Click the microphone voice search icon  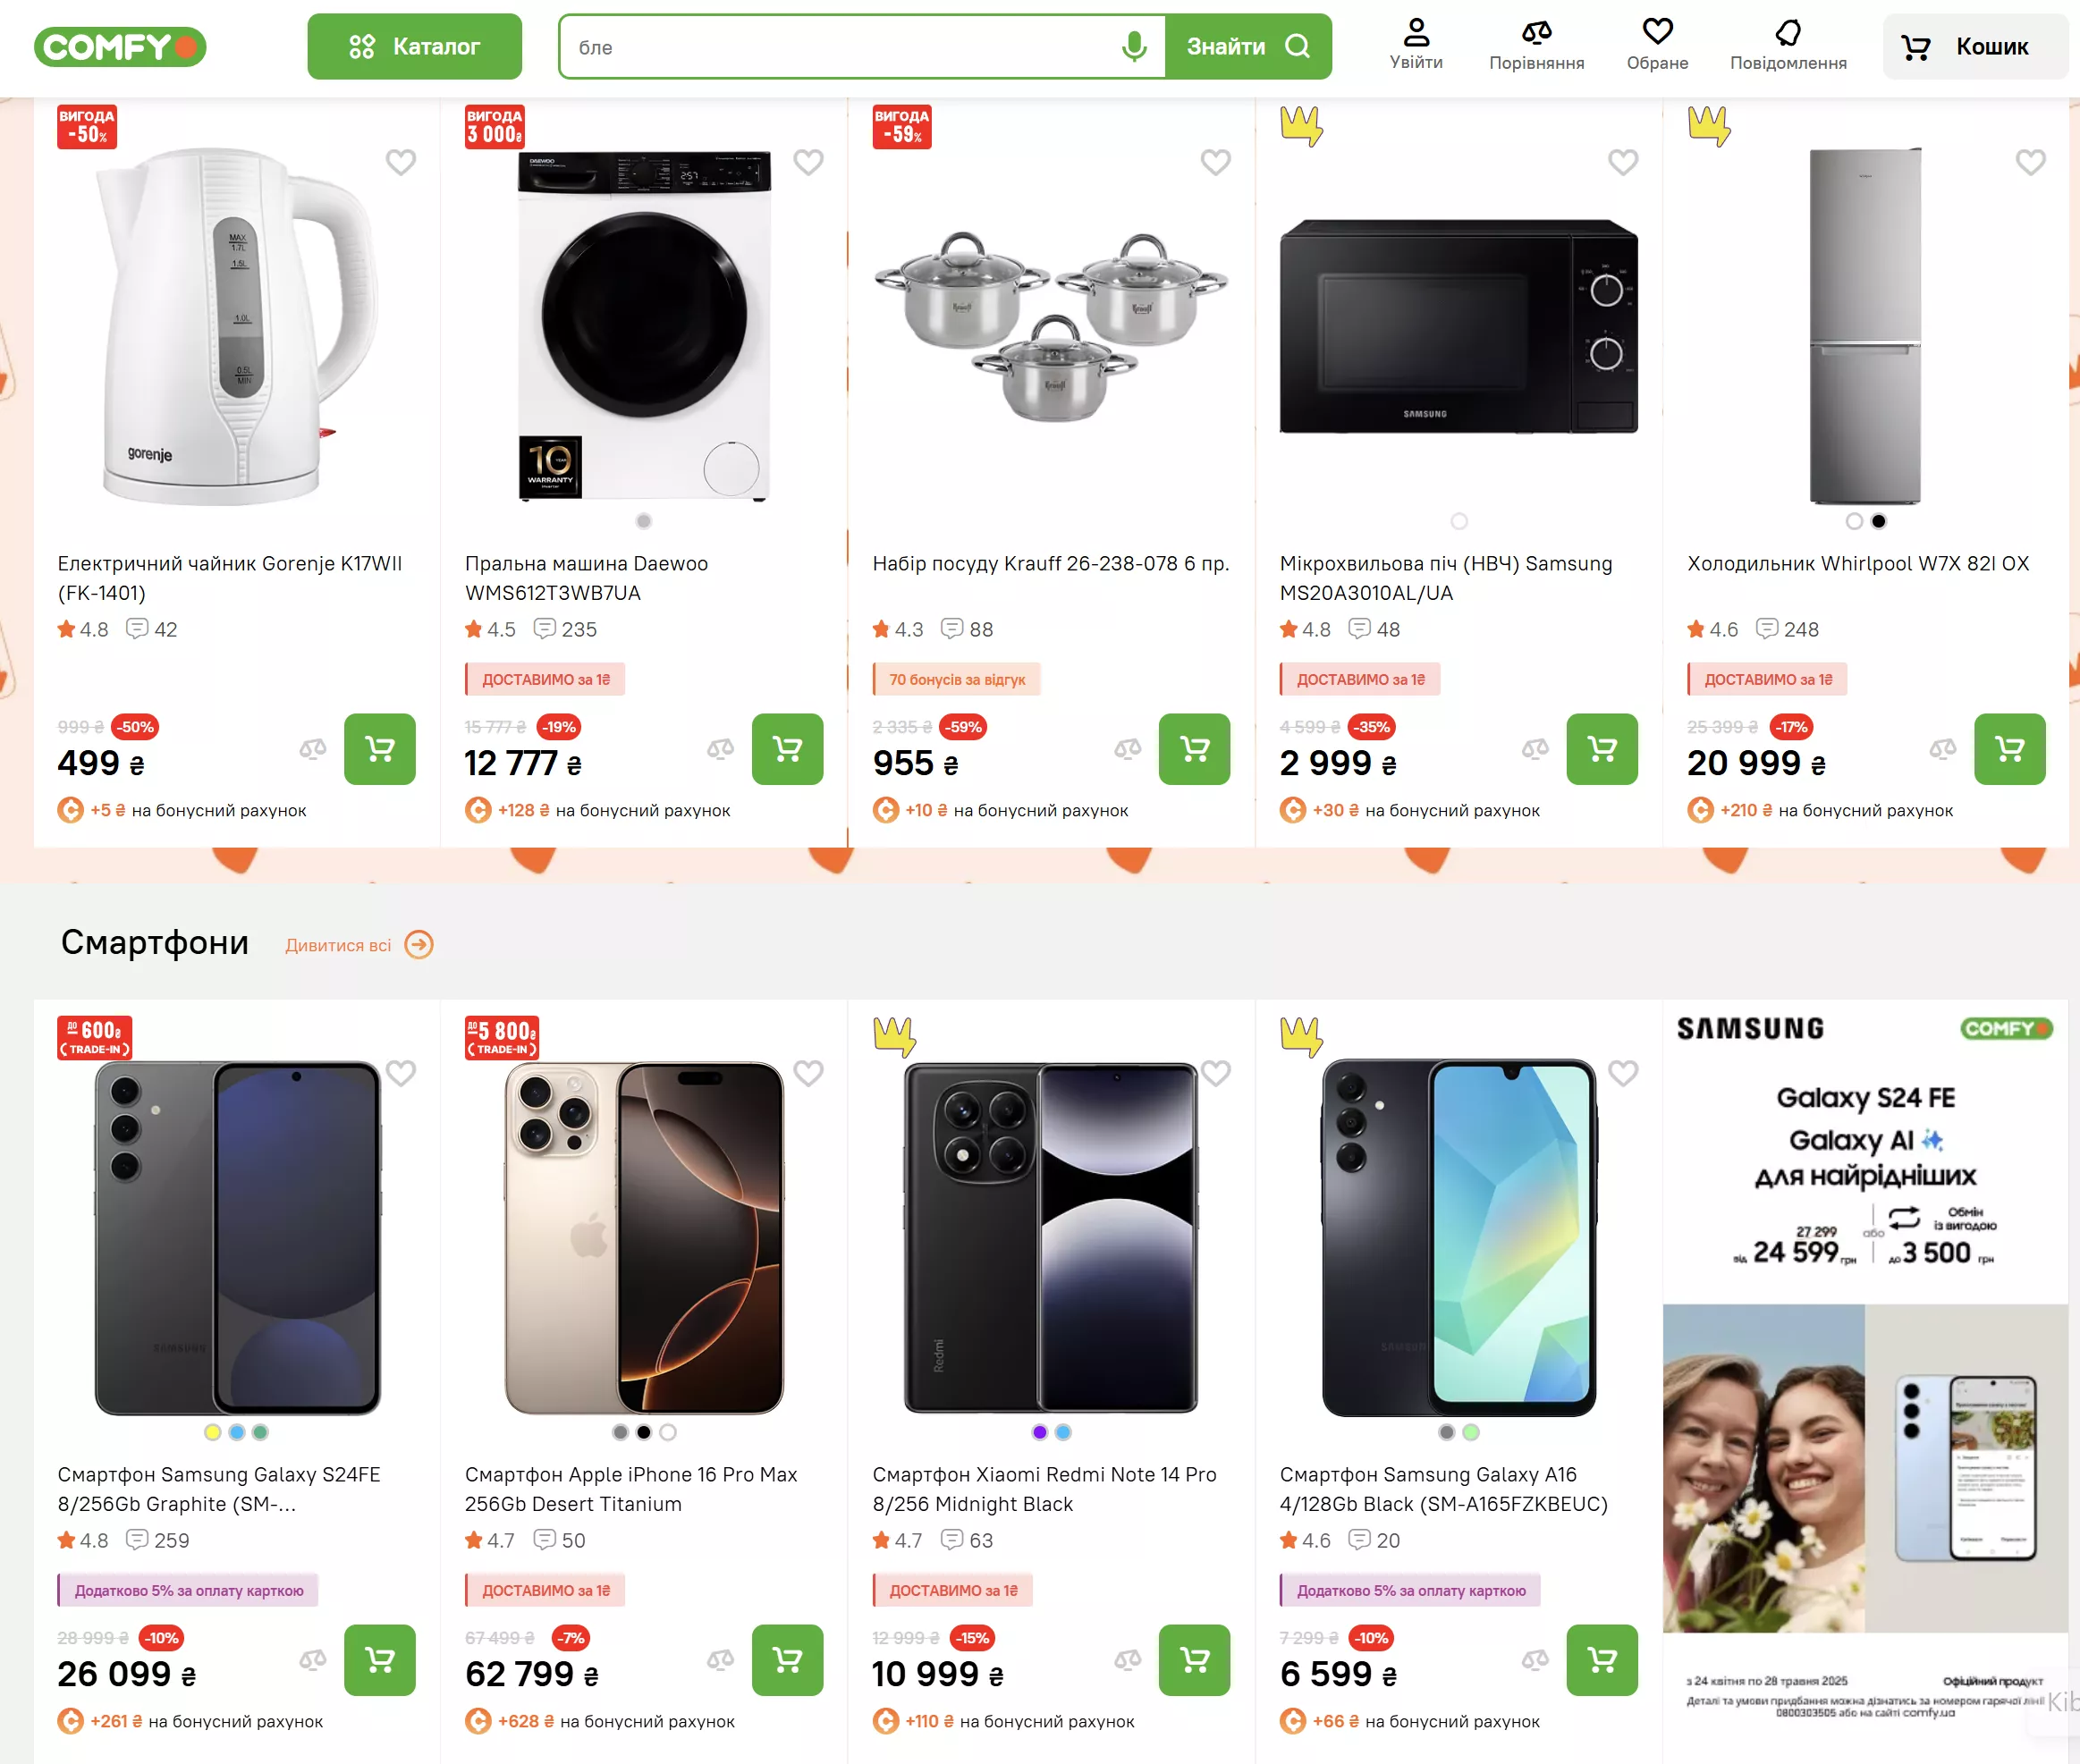coord(1134,46)
